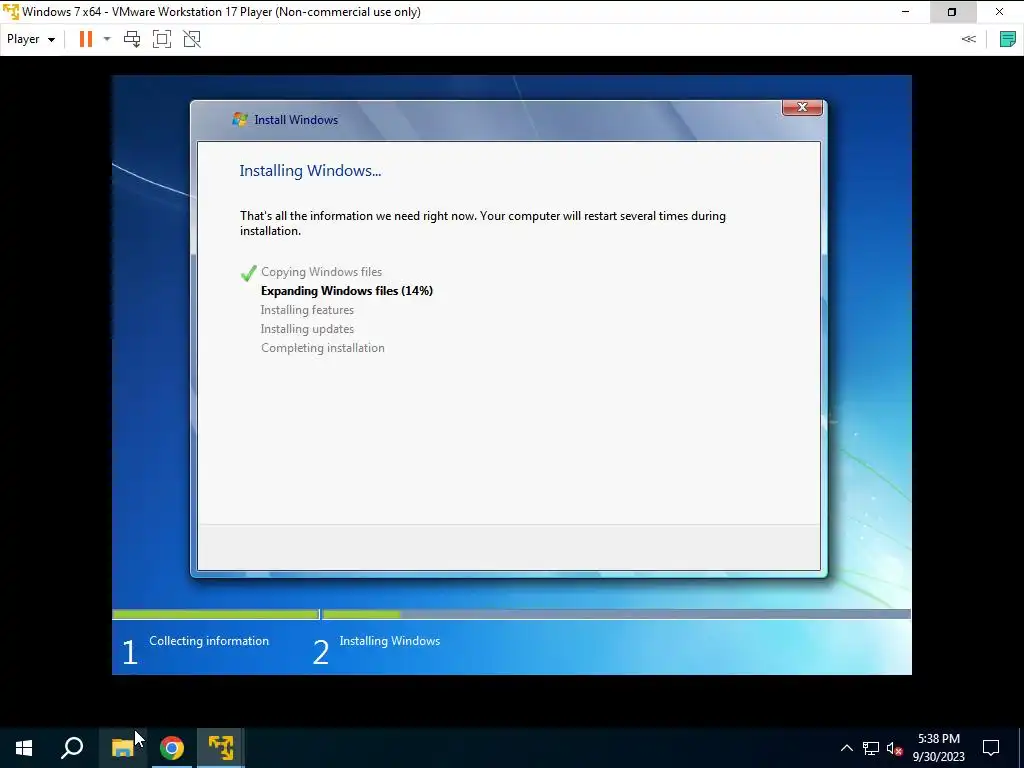The height and width of the screenshot is (768, 1024).
Task: Open network status tray icon
Action: click(871, 748)
